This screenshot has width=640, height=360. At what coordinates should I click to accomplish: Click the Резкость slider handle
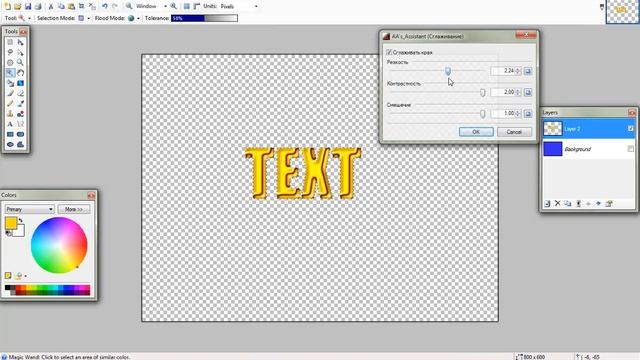tap(448, 71)
